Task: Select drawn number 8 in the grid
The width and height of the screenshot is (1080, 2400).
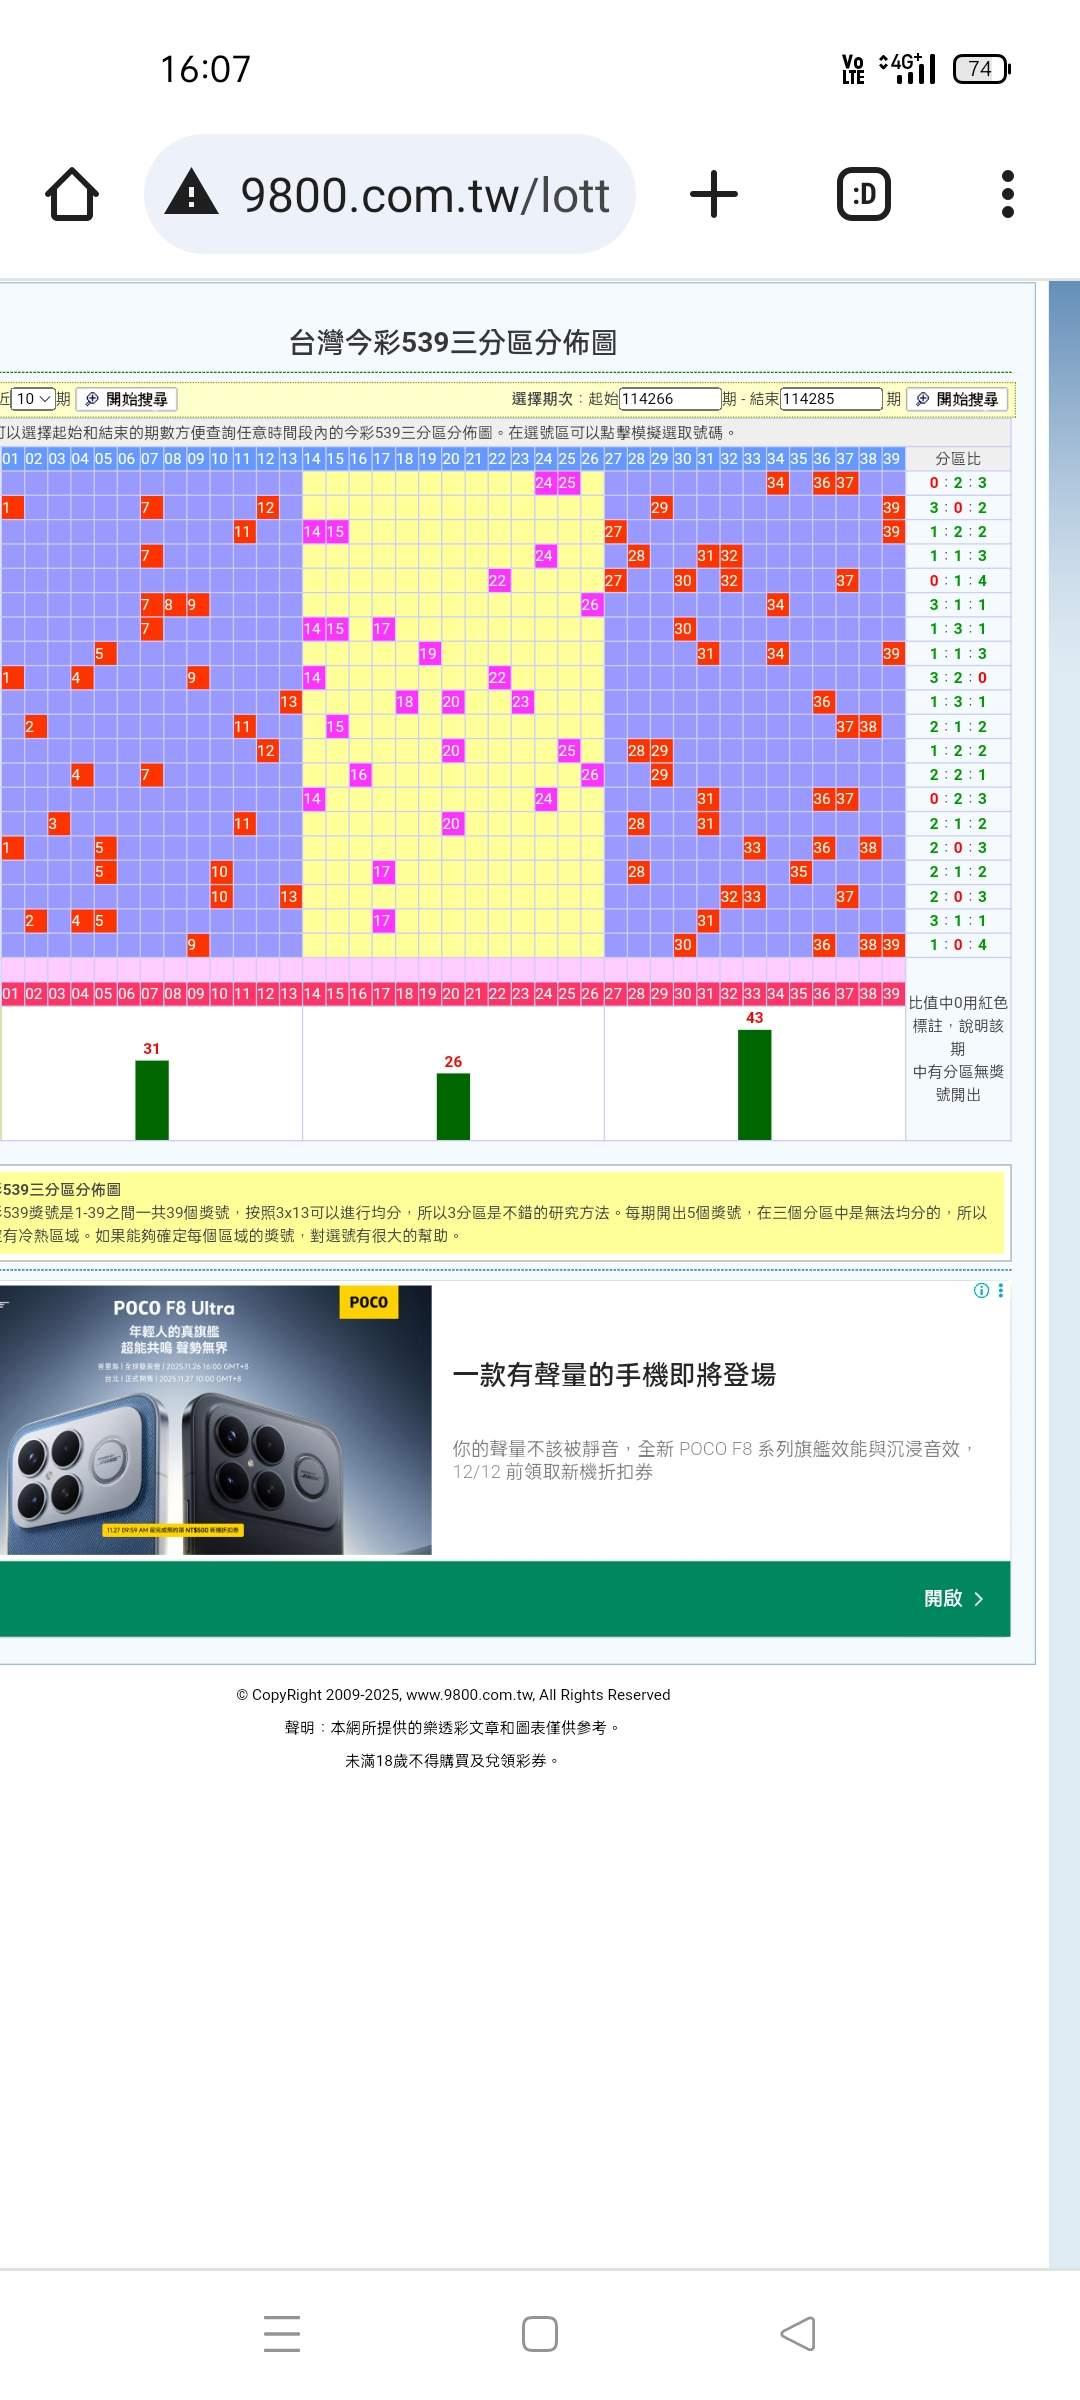Action: pos(174,605)
